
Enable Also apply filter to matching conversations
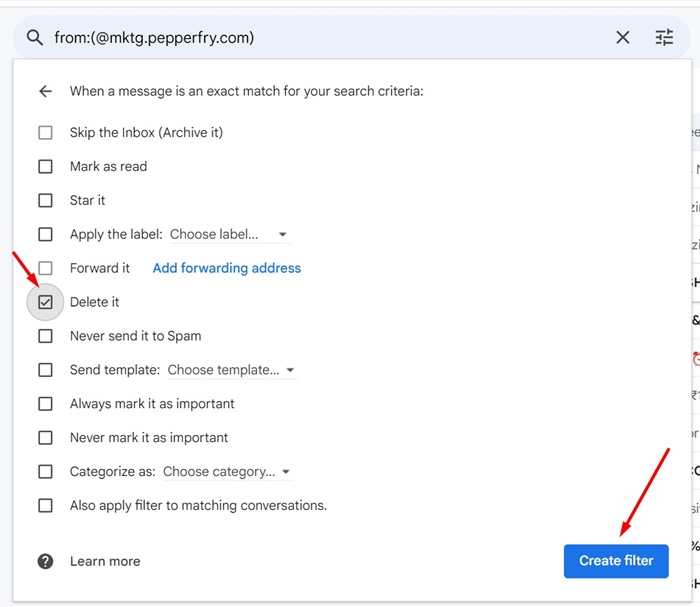pos(45,506)
